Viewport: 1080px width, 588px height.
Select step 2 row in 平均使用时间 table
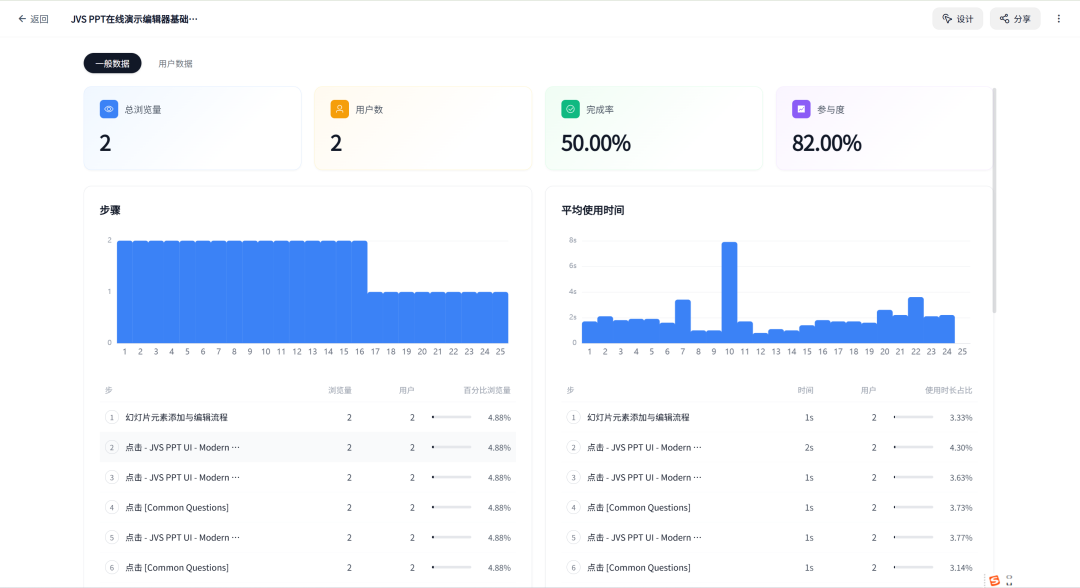[769, 448]
